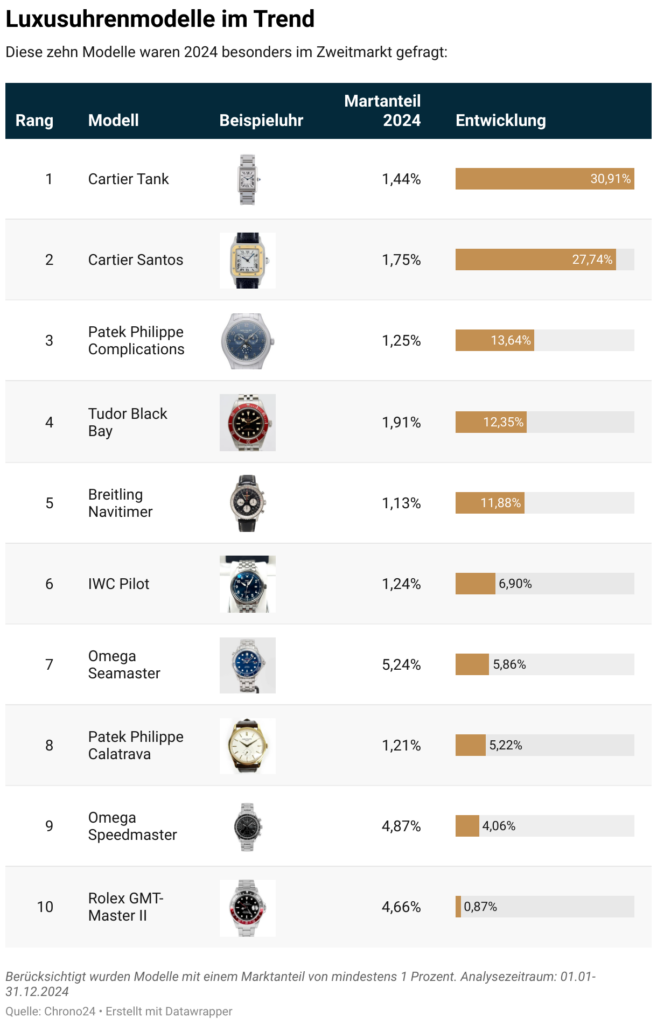Click the Rang column header
Viewport: 657px width, 1024px height.
[35, 120]
